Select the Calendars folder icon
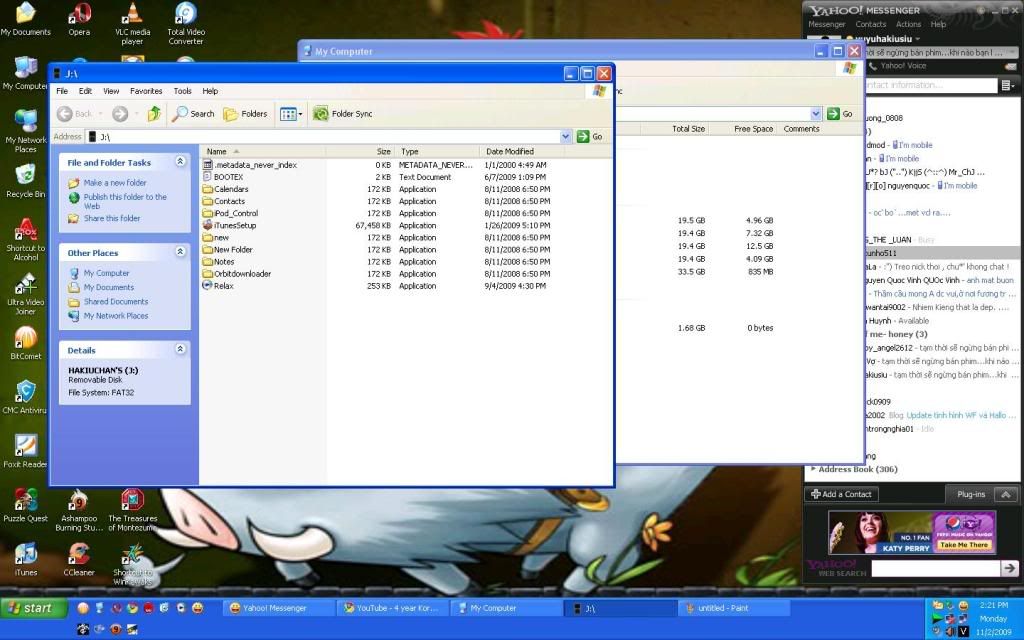The width and height of the screenshot is (1024, 640). 208,189
